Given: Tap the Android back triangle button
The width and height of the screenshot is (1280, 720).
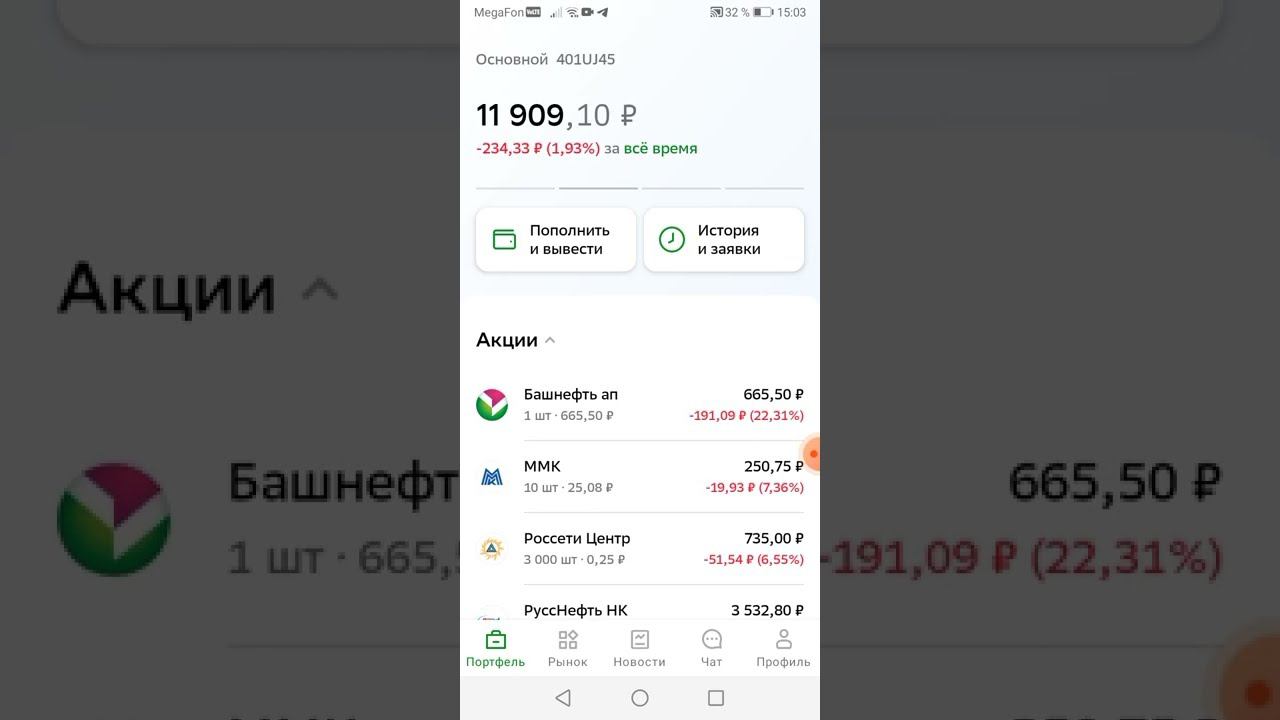Looking at the screenshot, I should (563, 698).
